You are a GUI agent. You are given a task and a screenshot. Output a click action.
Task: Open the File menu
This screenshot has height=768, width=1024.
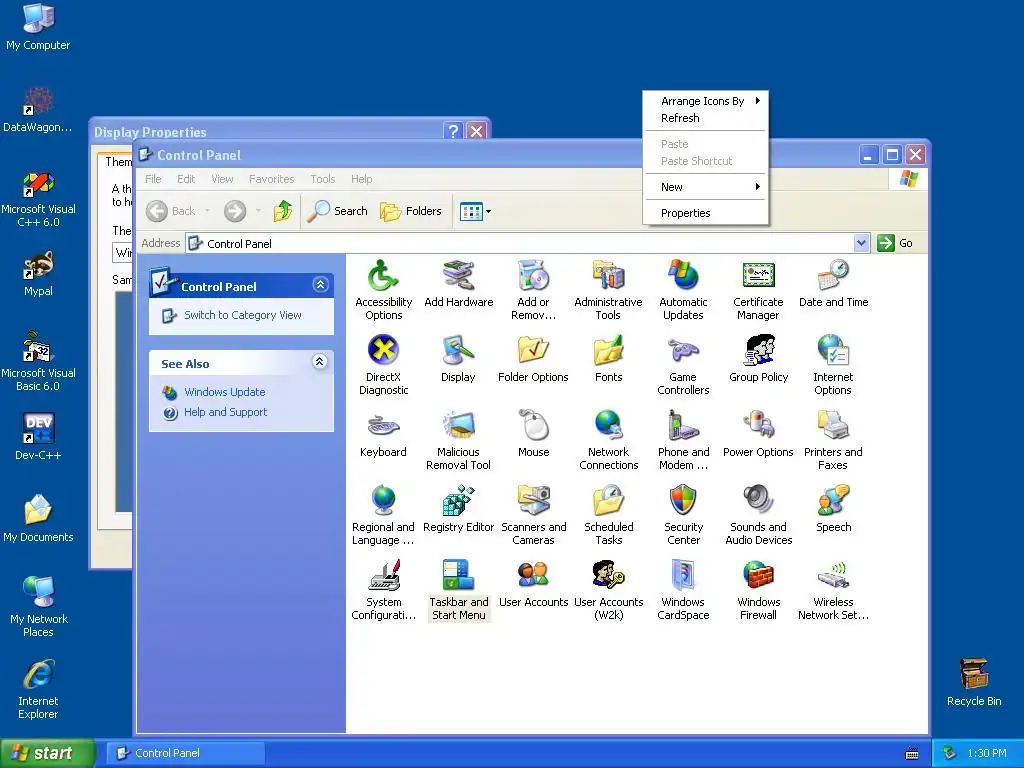[x=153, y=179]
